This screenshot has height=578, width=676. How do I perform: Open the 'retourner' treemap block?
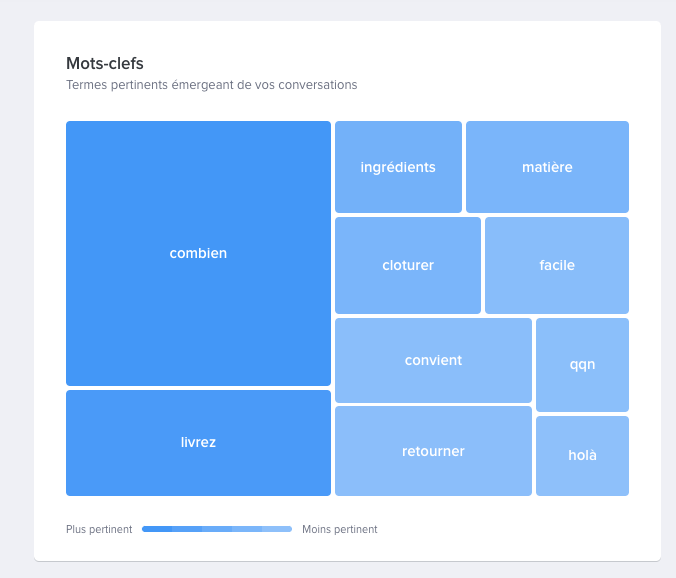click(433, 451)
